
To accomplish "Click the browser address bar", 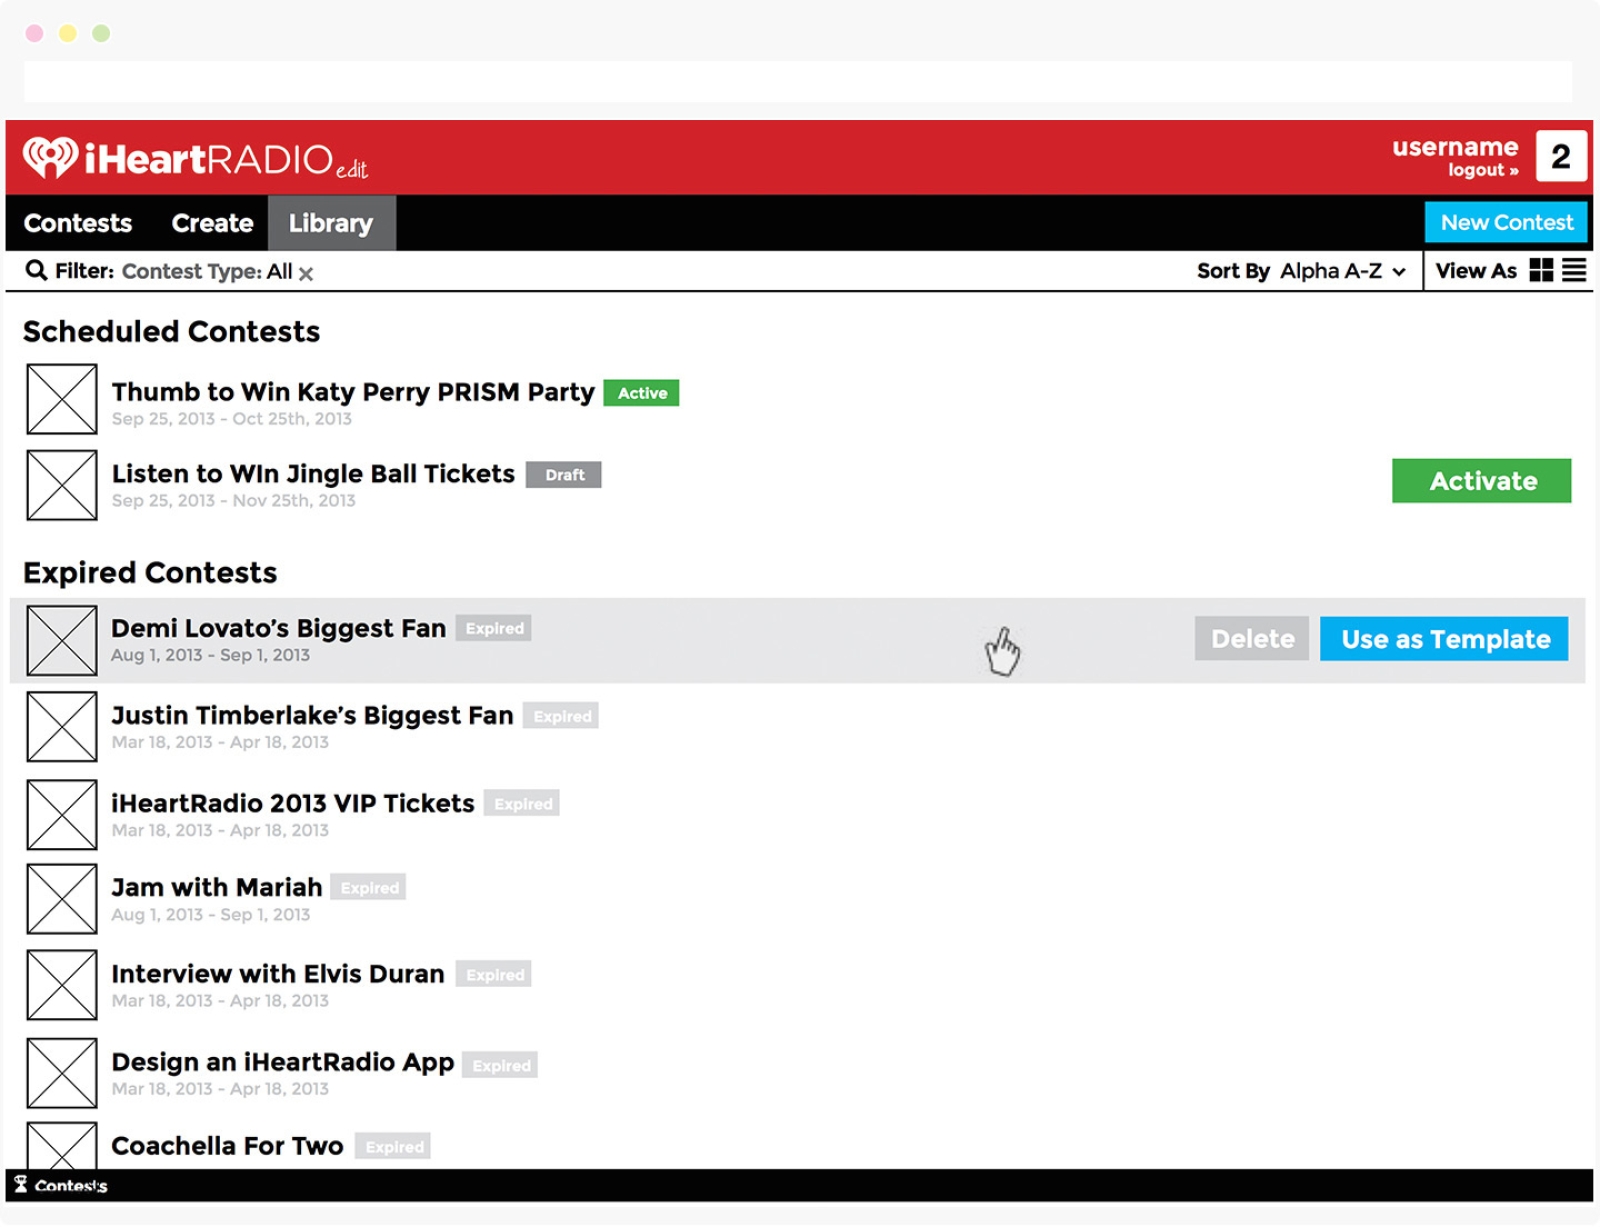I will point(798,82).
